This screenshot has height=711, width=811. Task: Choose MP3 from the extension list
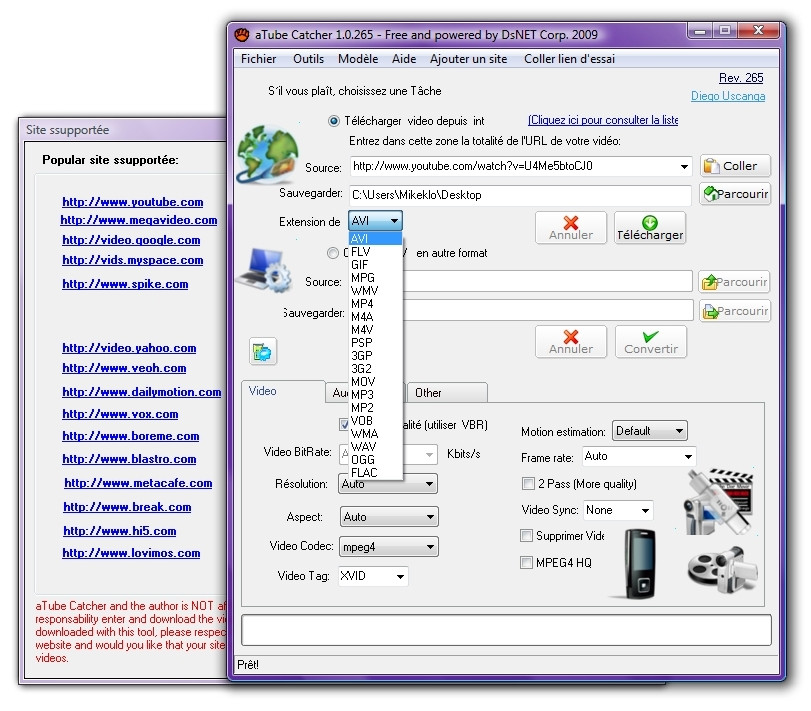pyautogui.click(x=362, y=395)
